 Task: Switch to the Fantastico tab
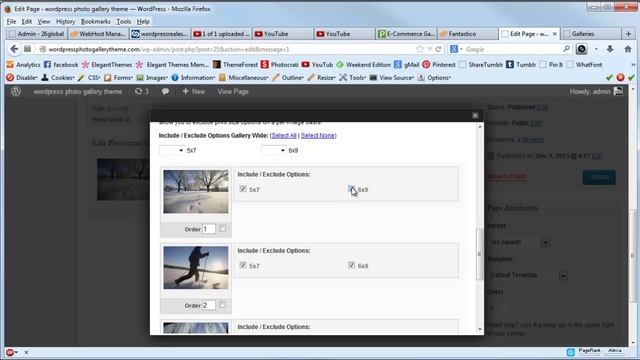pyautogui.click(x=467, y=34)
